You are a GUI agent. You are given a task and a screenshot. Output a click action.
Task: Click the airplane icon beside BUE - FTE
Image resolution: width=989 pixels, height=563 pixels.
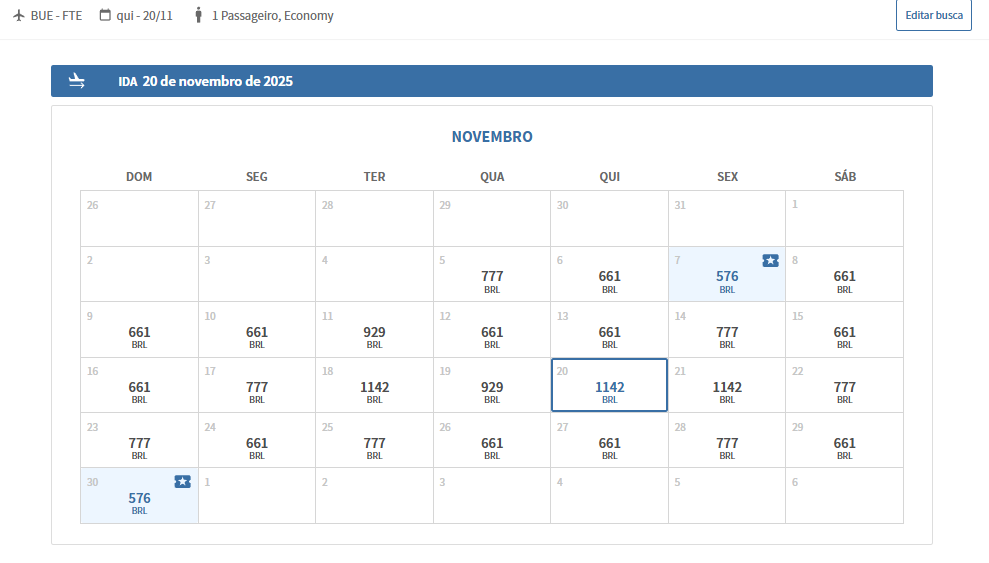point(19,15)
